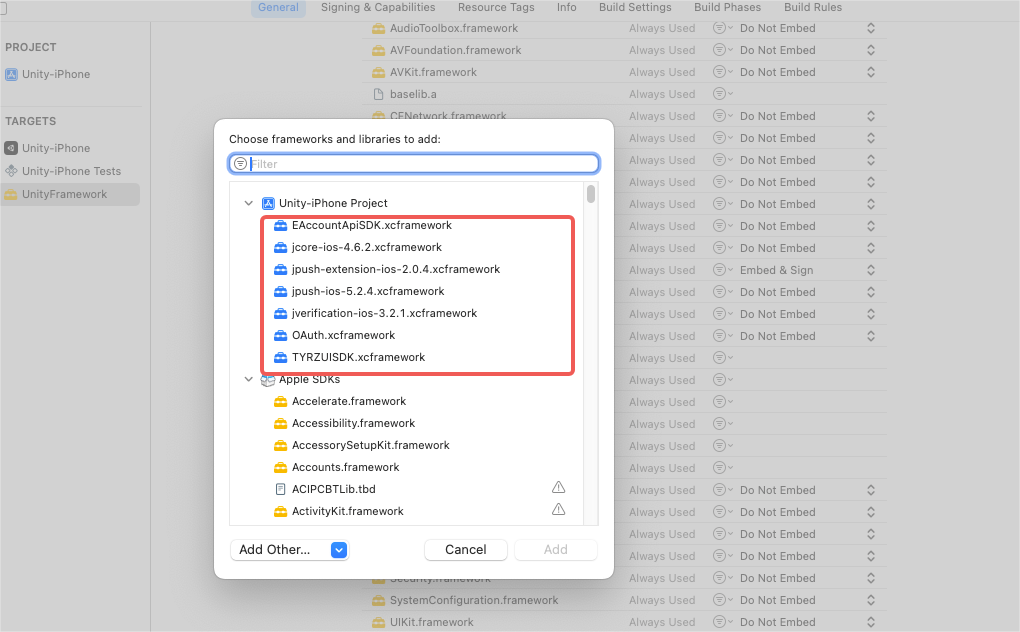
Task: Click the Accelerate.framework yellow icon
Action: click(280, 402)
